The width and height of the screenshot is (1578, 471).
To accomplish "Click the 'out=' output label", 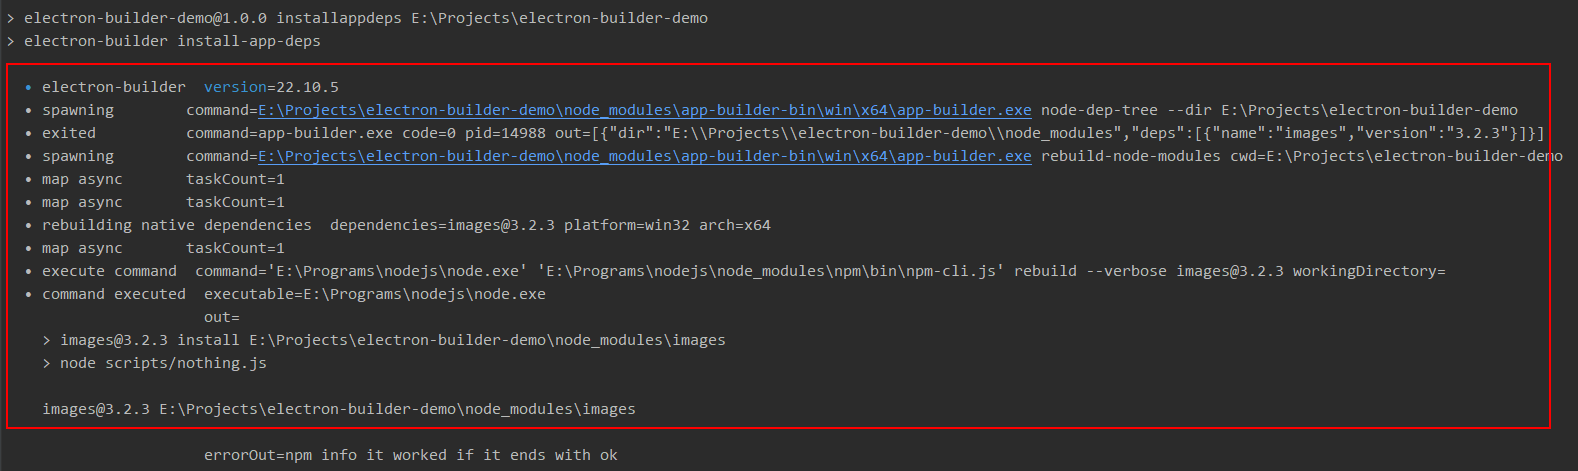I will 222,317.
